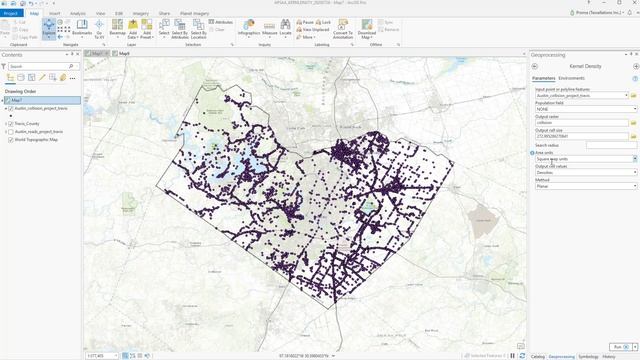Click refresh at map bottom right

point(522,356)
